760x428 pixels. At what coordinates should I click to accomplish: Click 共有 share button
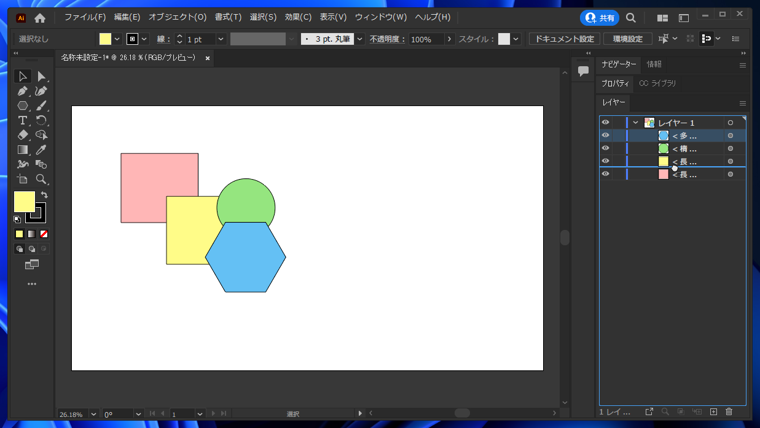[600, 18]
